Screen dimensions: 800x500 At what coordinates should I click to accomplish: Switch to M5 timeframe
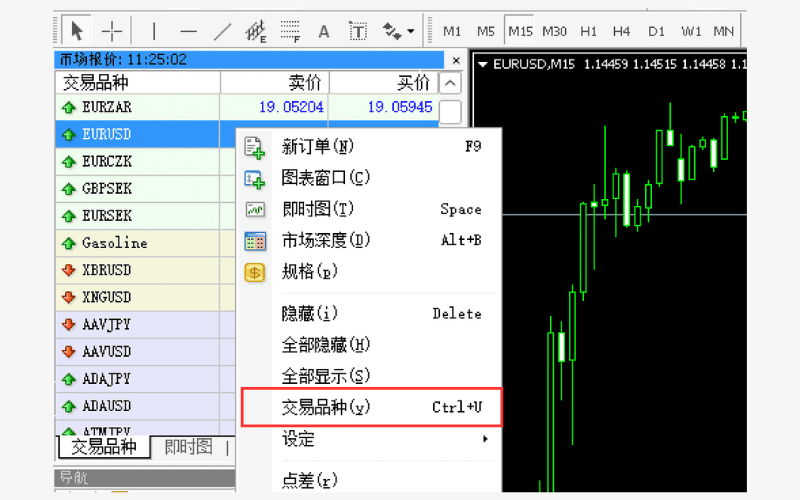pyautogui.click(x=486, y=32)
